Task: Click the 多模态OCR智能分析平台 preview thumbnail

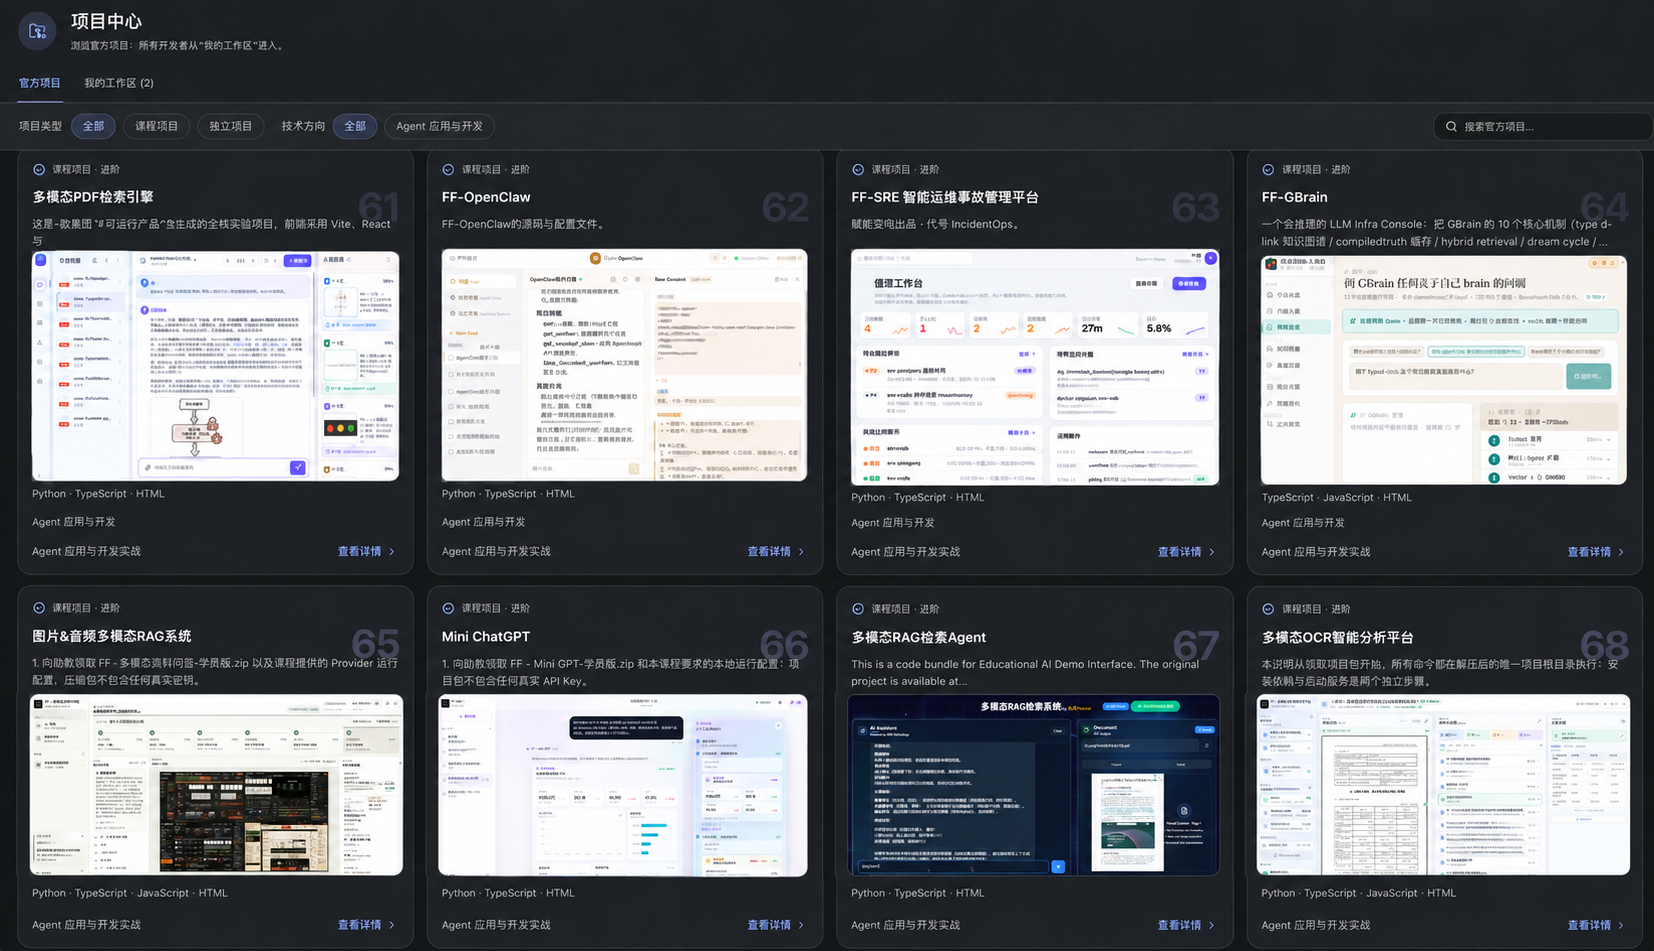Action: click(x=1443, y=785)
